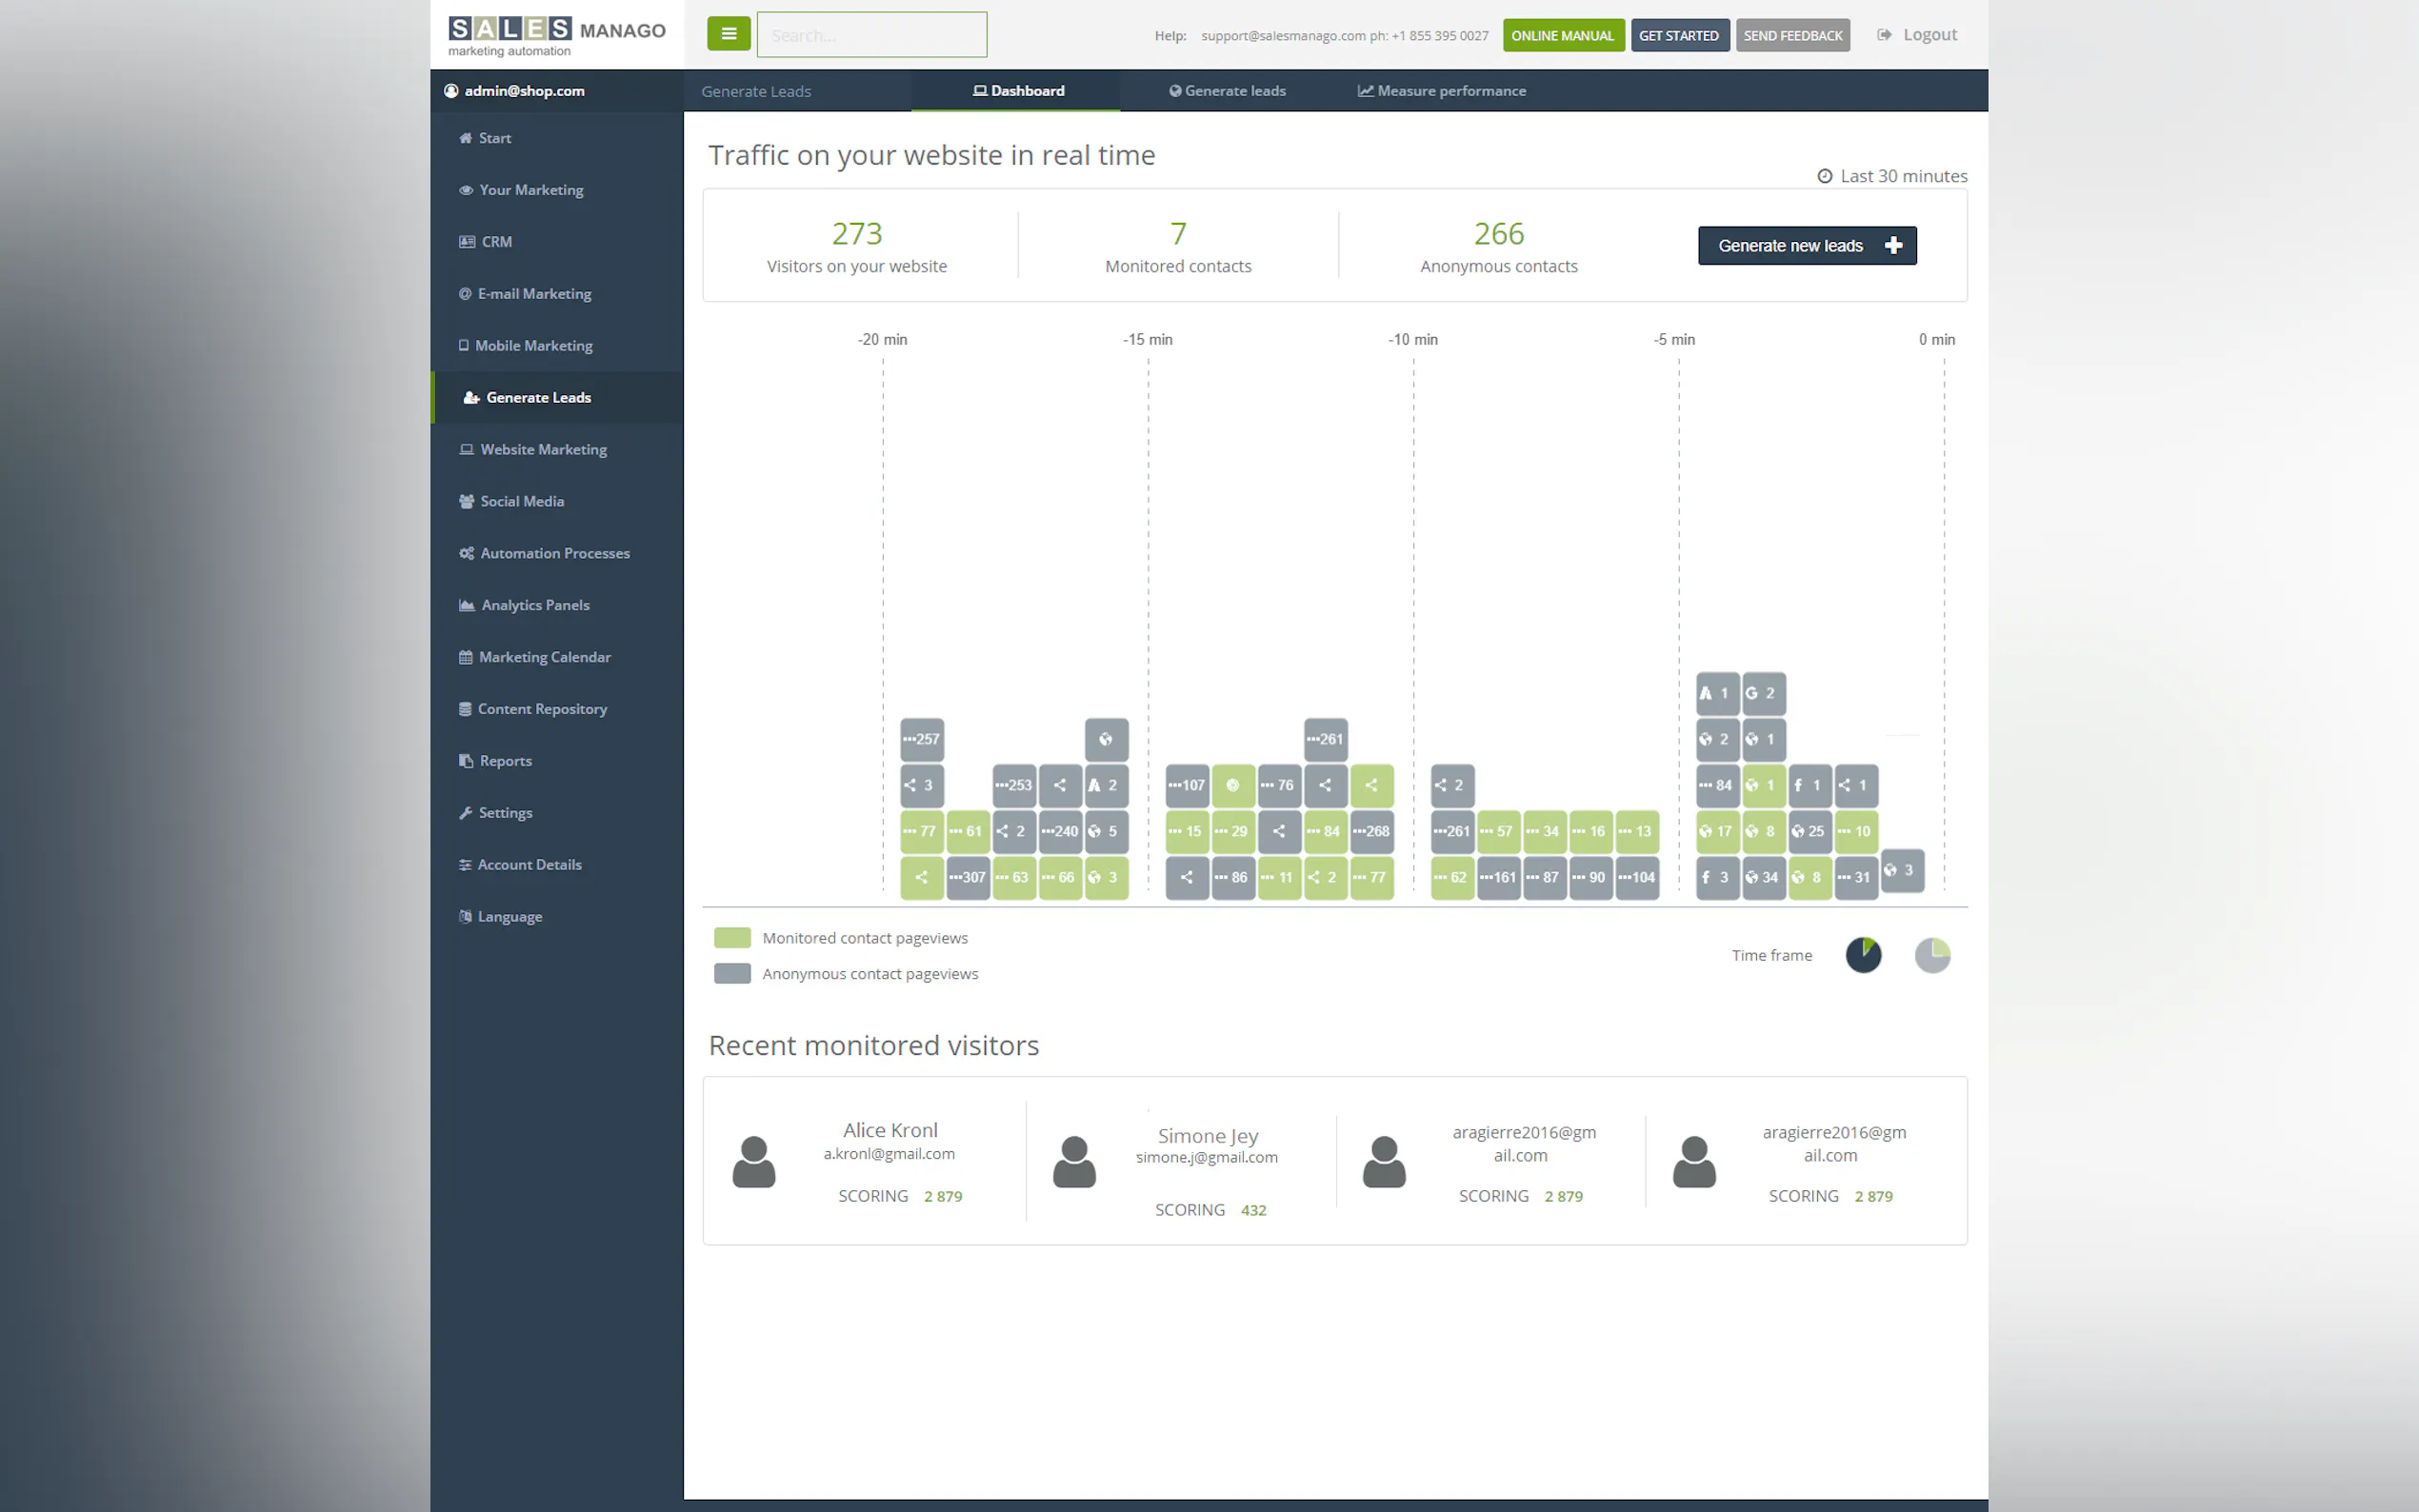Select the light gray pie time frame icon

pos(1932,955)
